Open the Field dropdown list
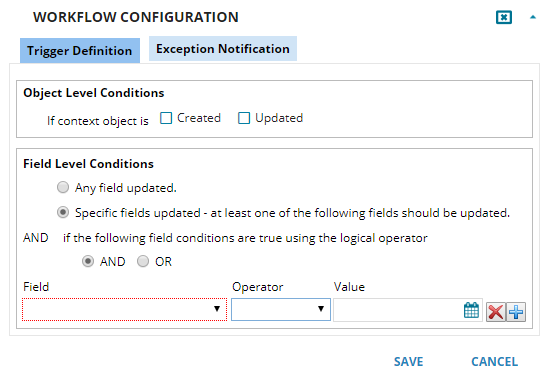550x388 pixels. click(124, 309)
